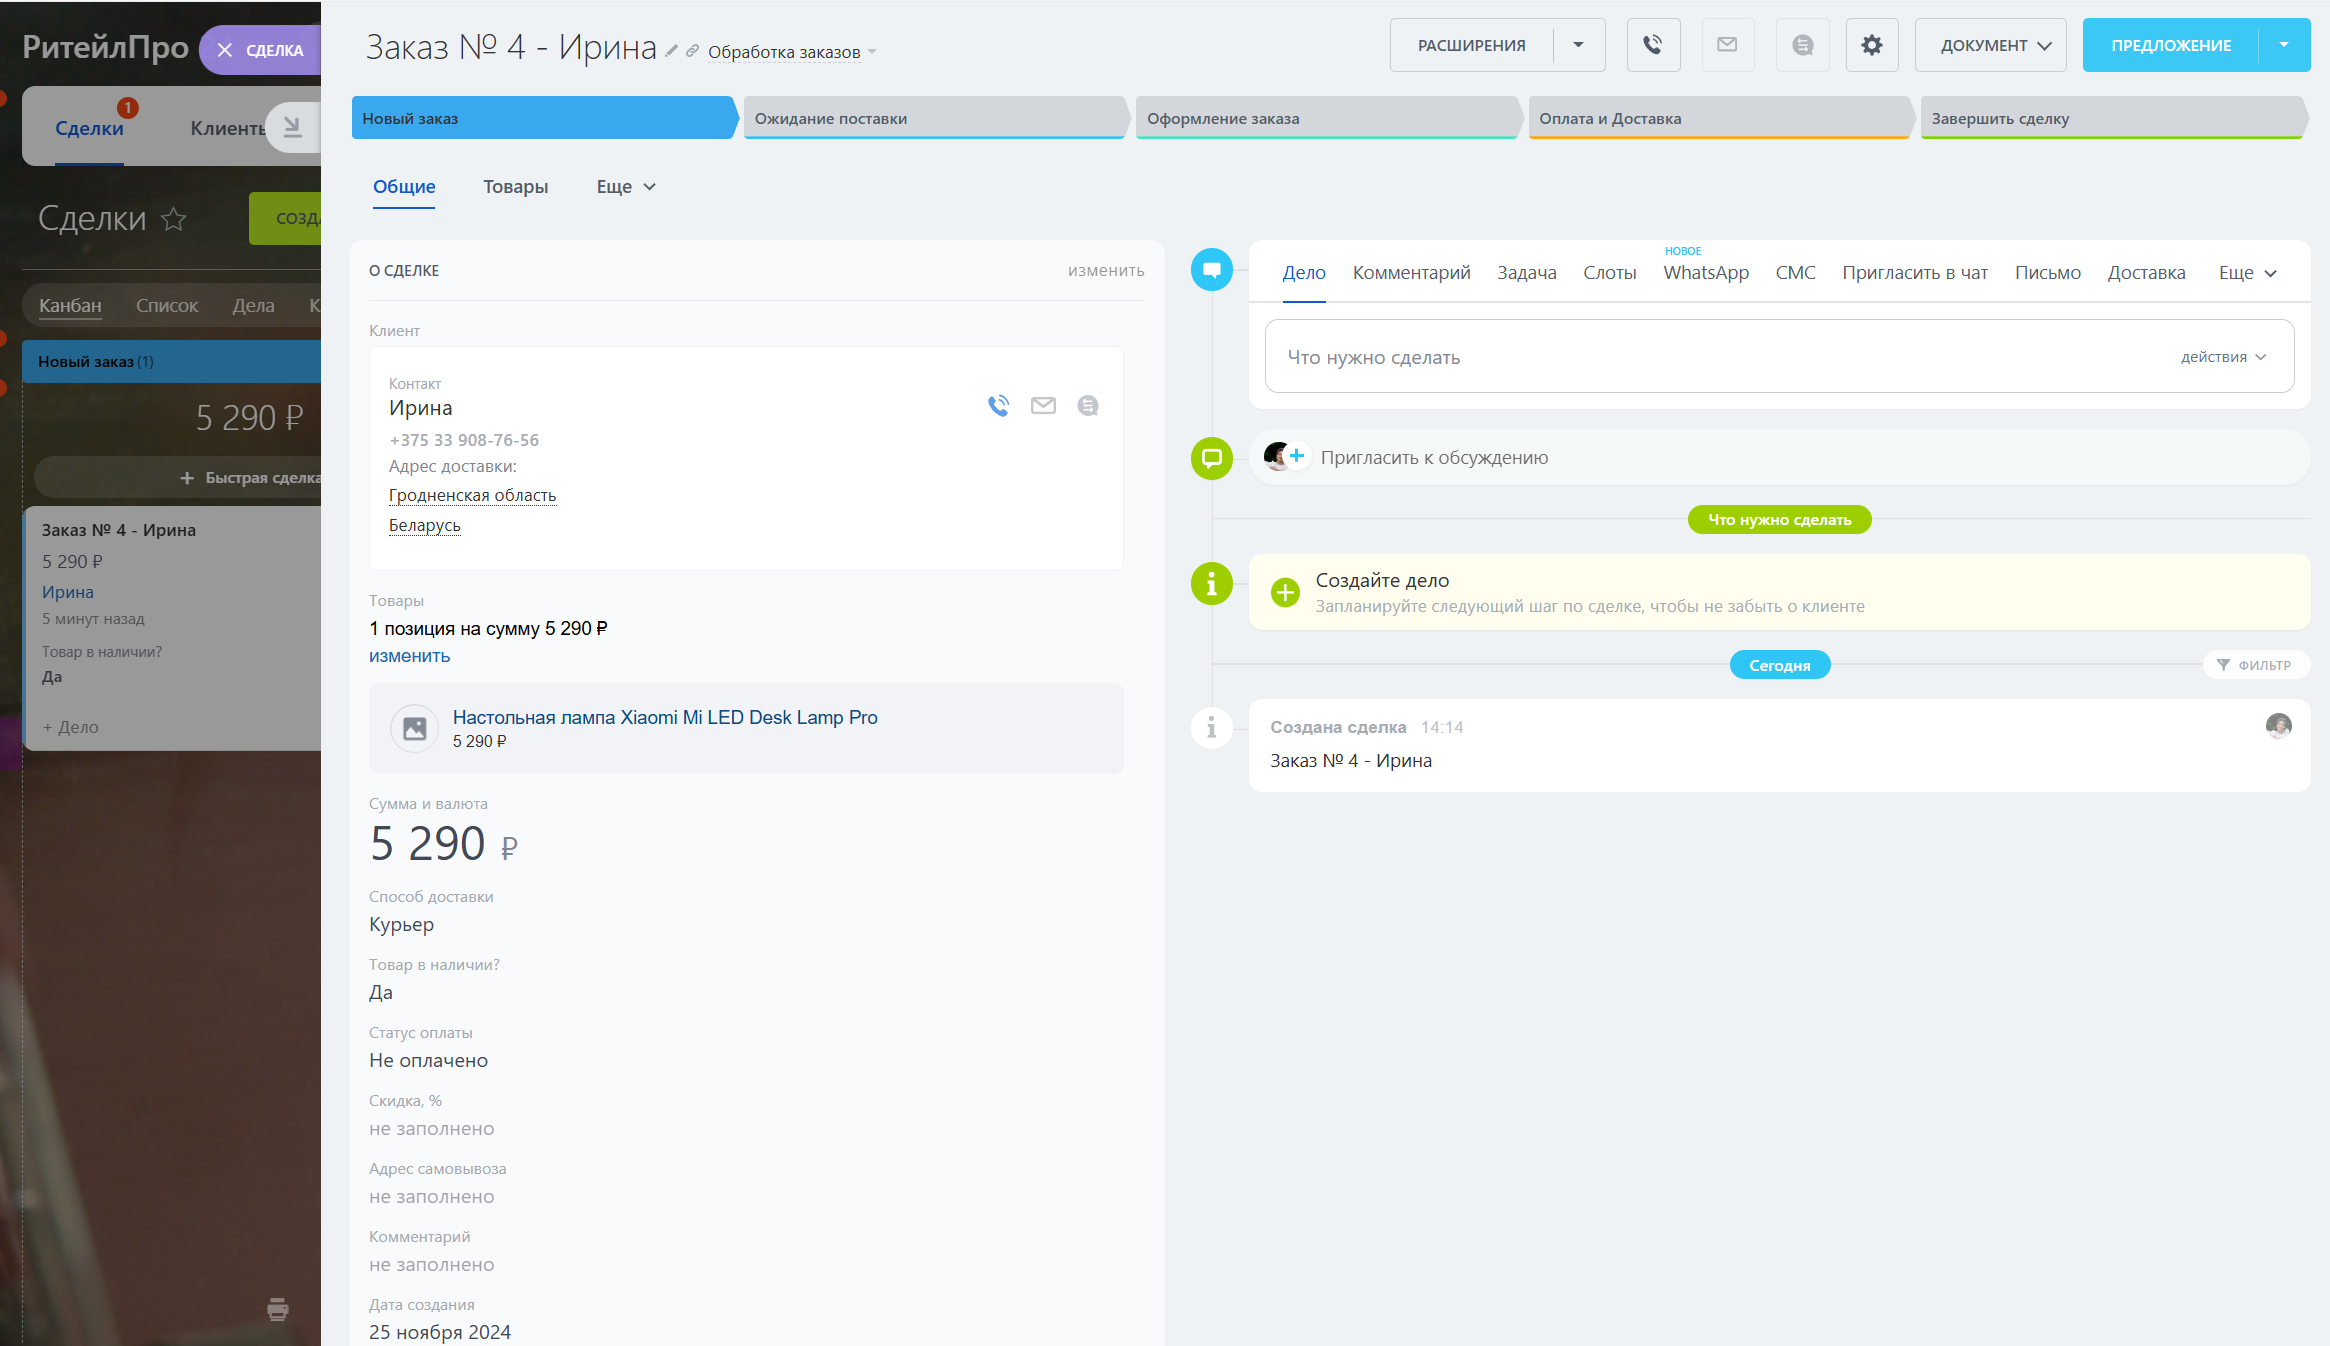Select the Комментарий tab
2330x1346 pixels.
tap(1411, 273)
